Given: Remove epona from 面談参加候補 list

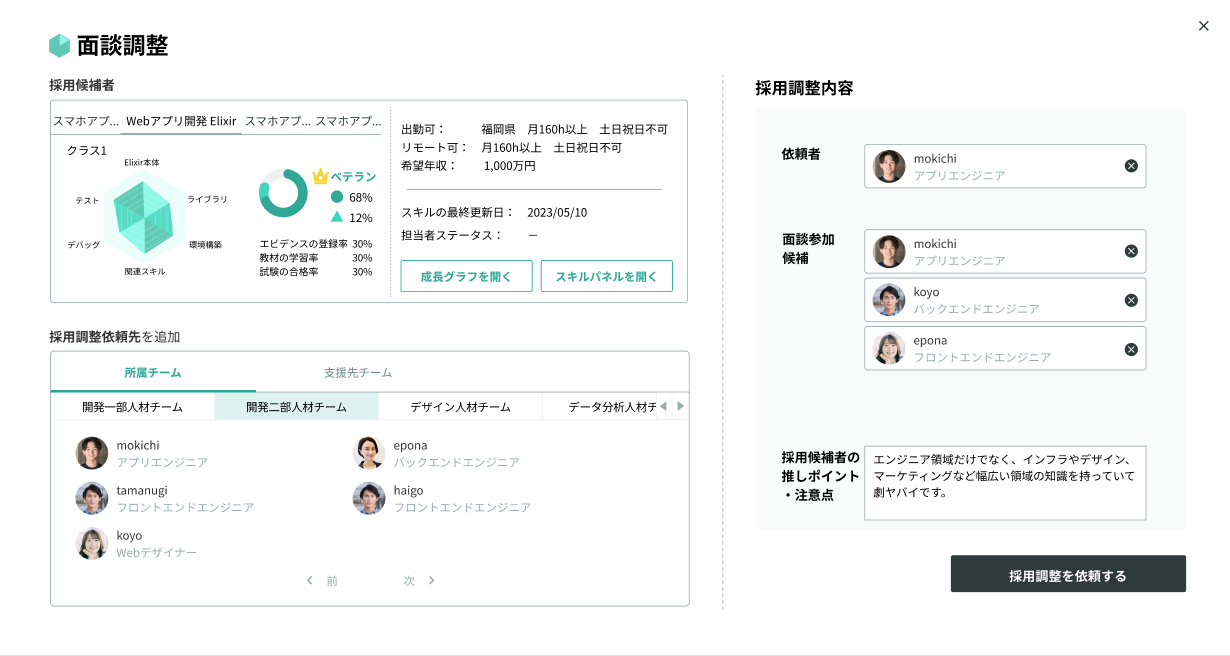Looking at the screenshot, I should [1131, 349].
